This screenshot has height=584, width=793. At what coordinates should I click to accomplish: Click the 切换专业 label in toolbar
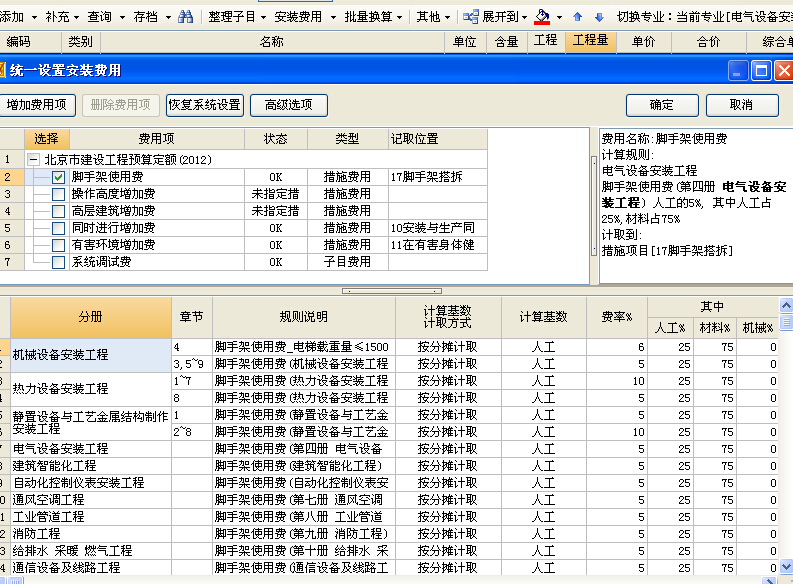click(x=640, y=17)
